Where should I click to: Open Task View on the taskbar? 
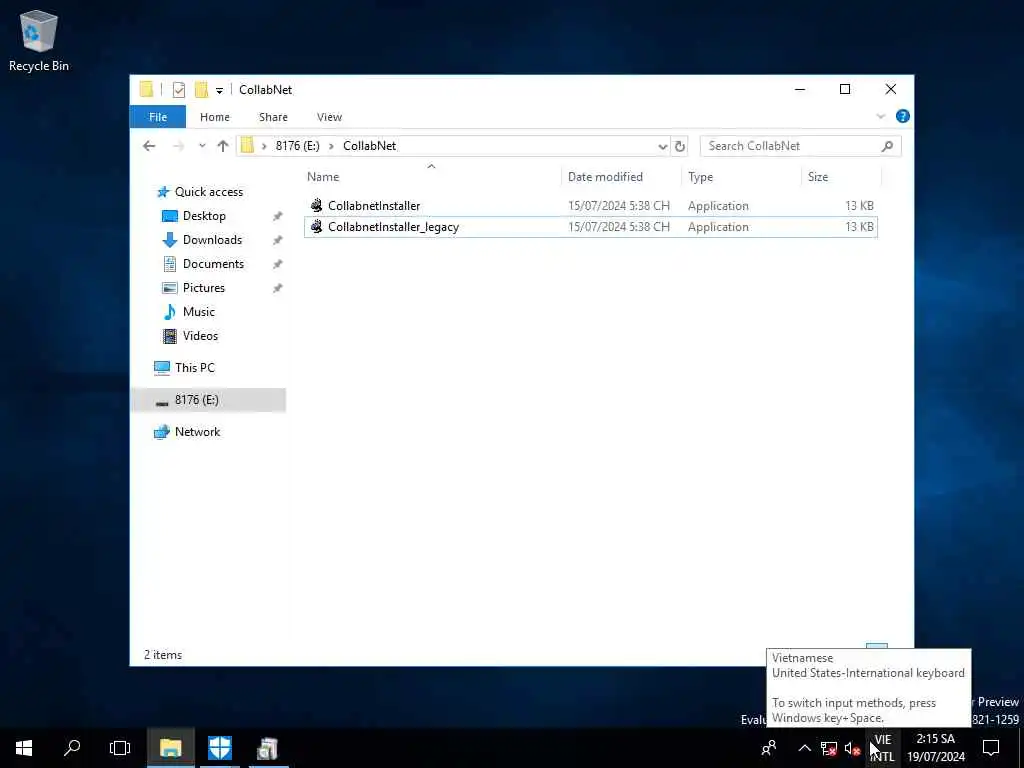(120, 748)
